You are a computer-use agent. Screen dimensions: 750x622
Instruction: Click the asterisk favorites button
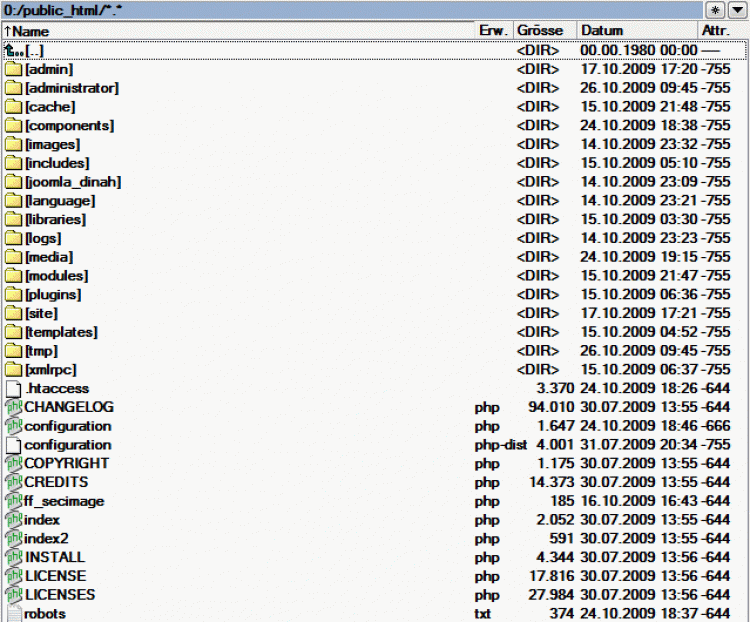[714, 10]
